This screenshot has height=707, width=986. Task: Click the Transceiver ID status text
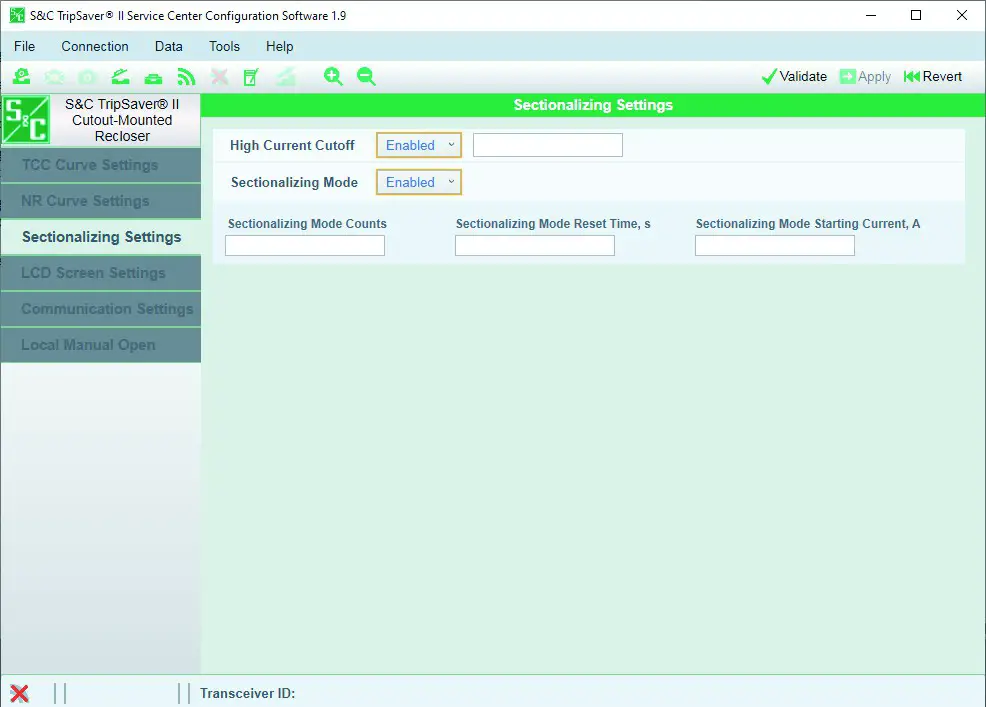[x=248, y=693]
